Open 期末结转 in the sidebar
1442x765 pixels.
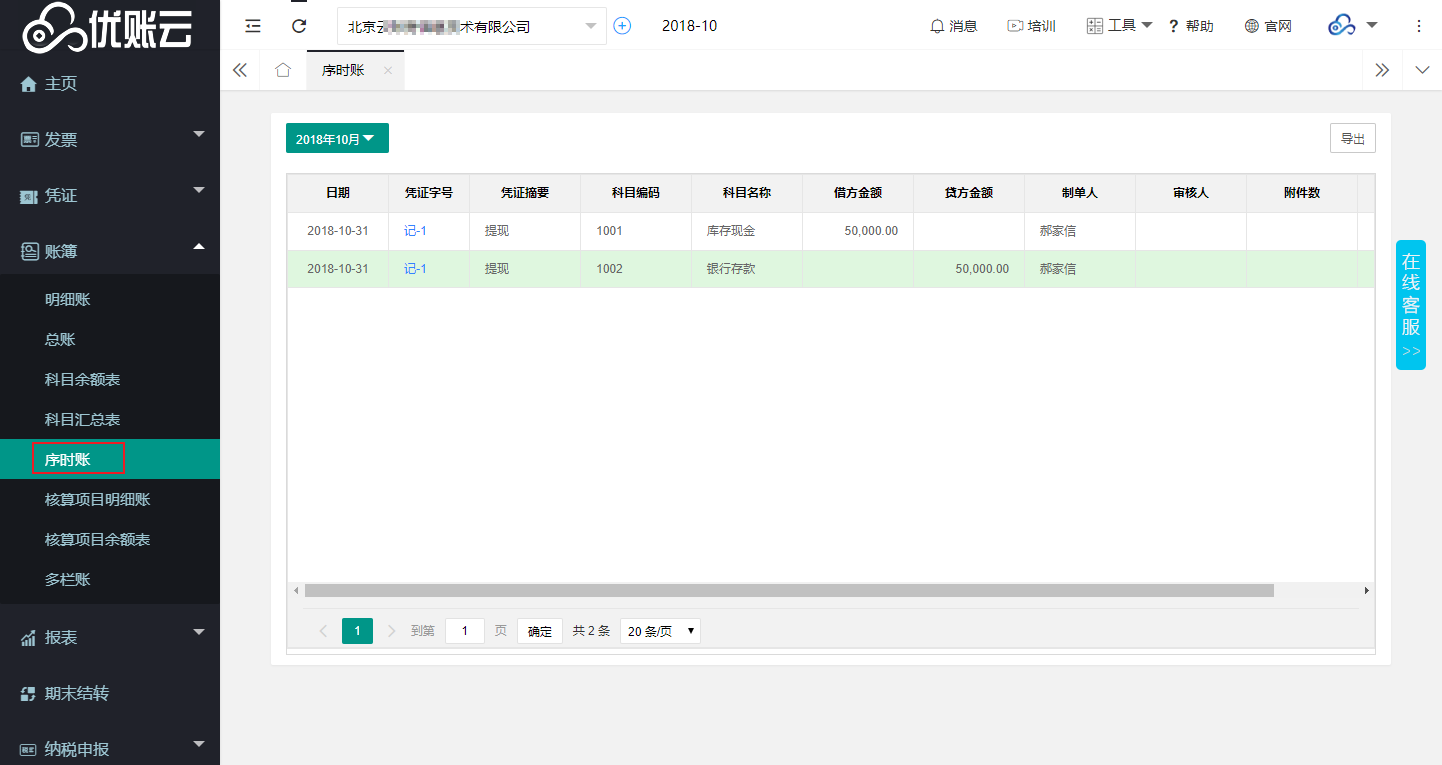(x=110, y=693)
